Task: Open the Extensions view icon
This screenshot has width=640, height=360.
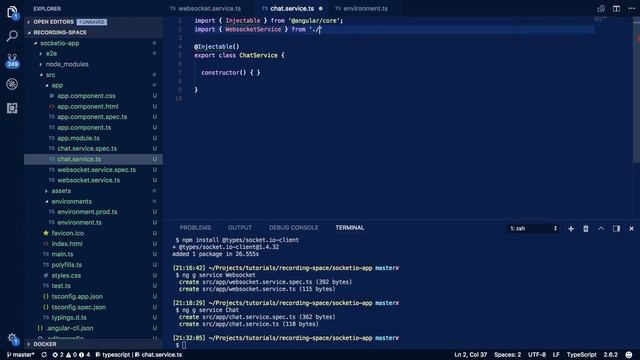Action: click(x=12, y=108)
